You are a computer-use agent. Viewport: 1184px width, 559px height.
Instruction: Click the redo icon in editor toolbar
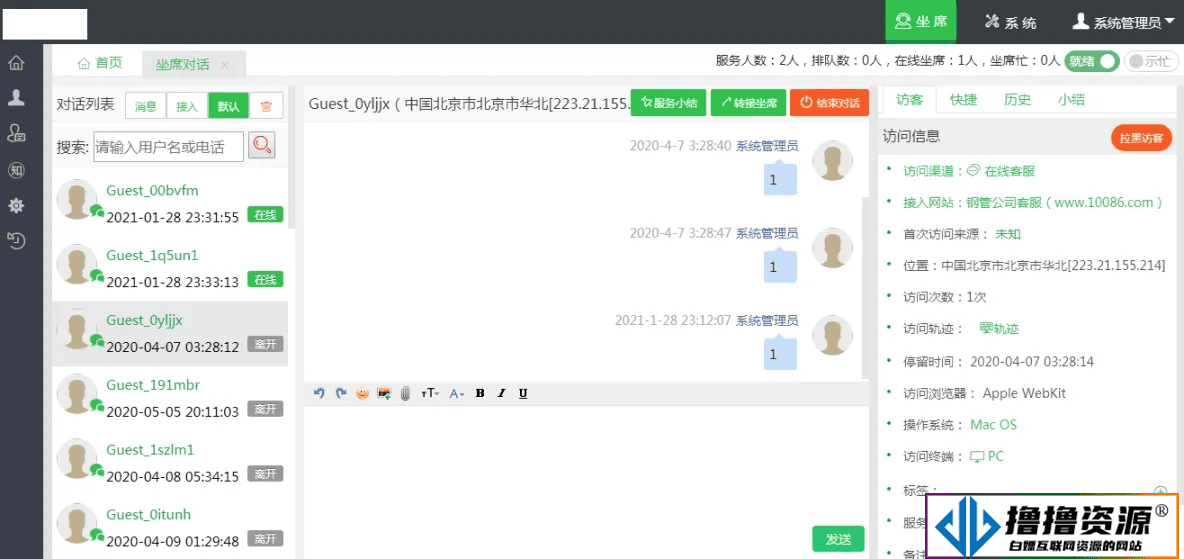click(341, 394)
